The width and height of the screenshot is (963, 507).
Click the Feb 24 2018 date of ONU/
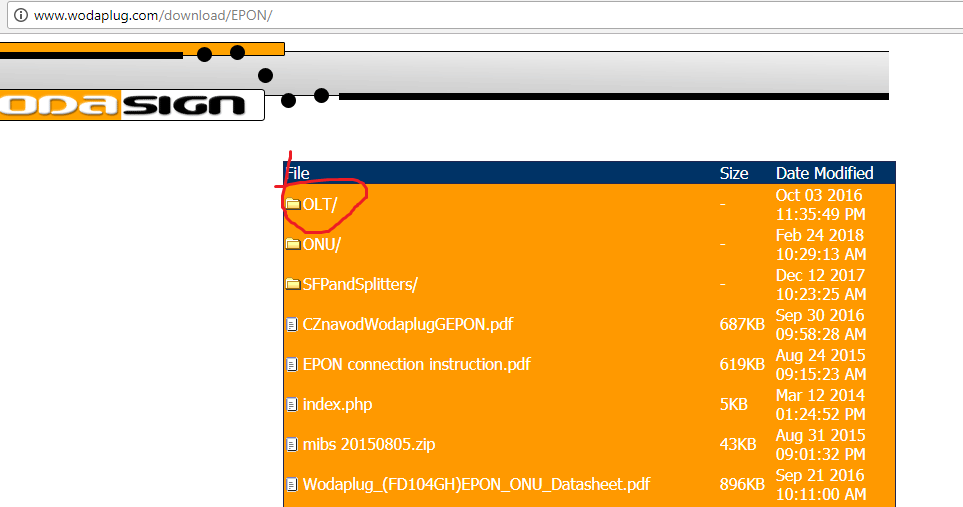[x=821, y=244]
